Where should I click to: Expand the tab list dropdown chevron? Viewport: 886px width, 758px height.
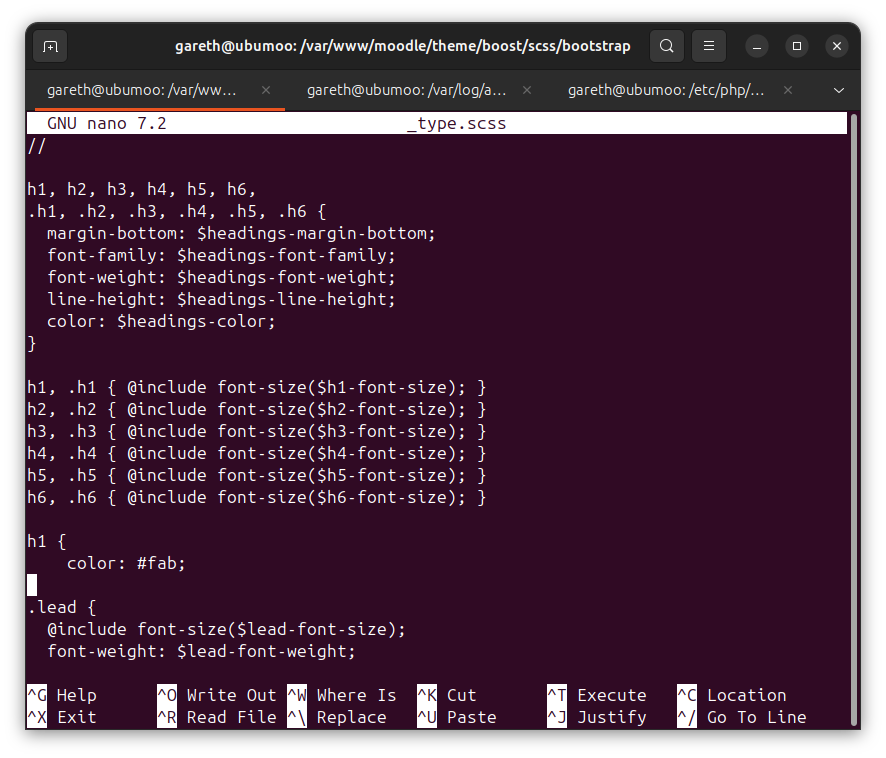click(839, 90)
